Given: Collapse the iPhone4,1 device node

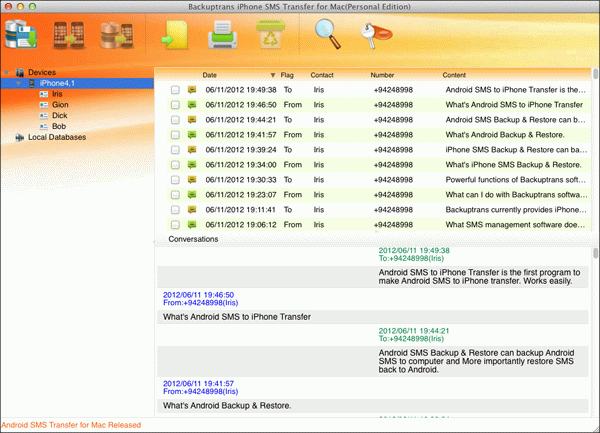Looking at the screenshot, I should click(18, 83).
